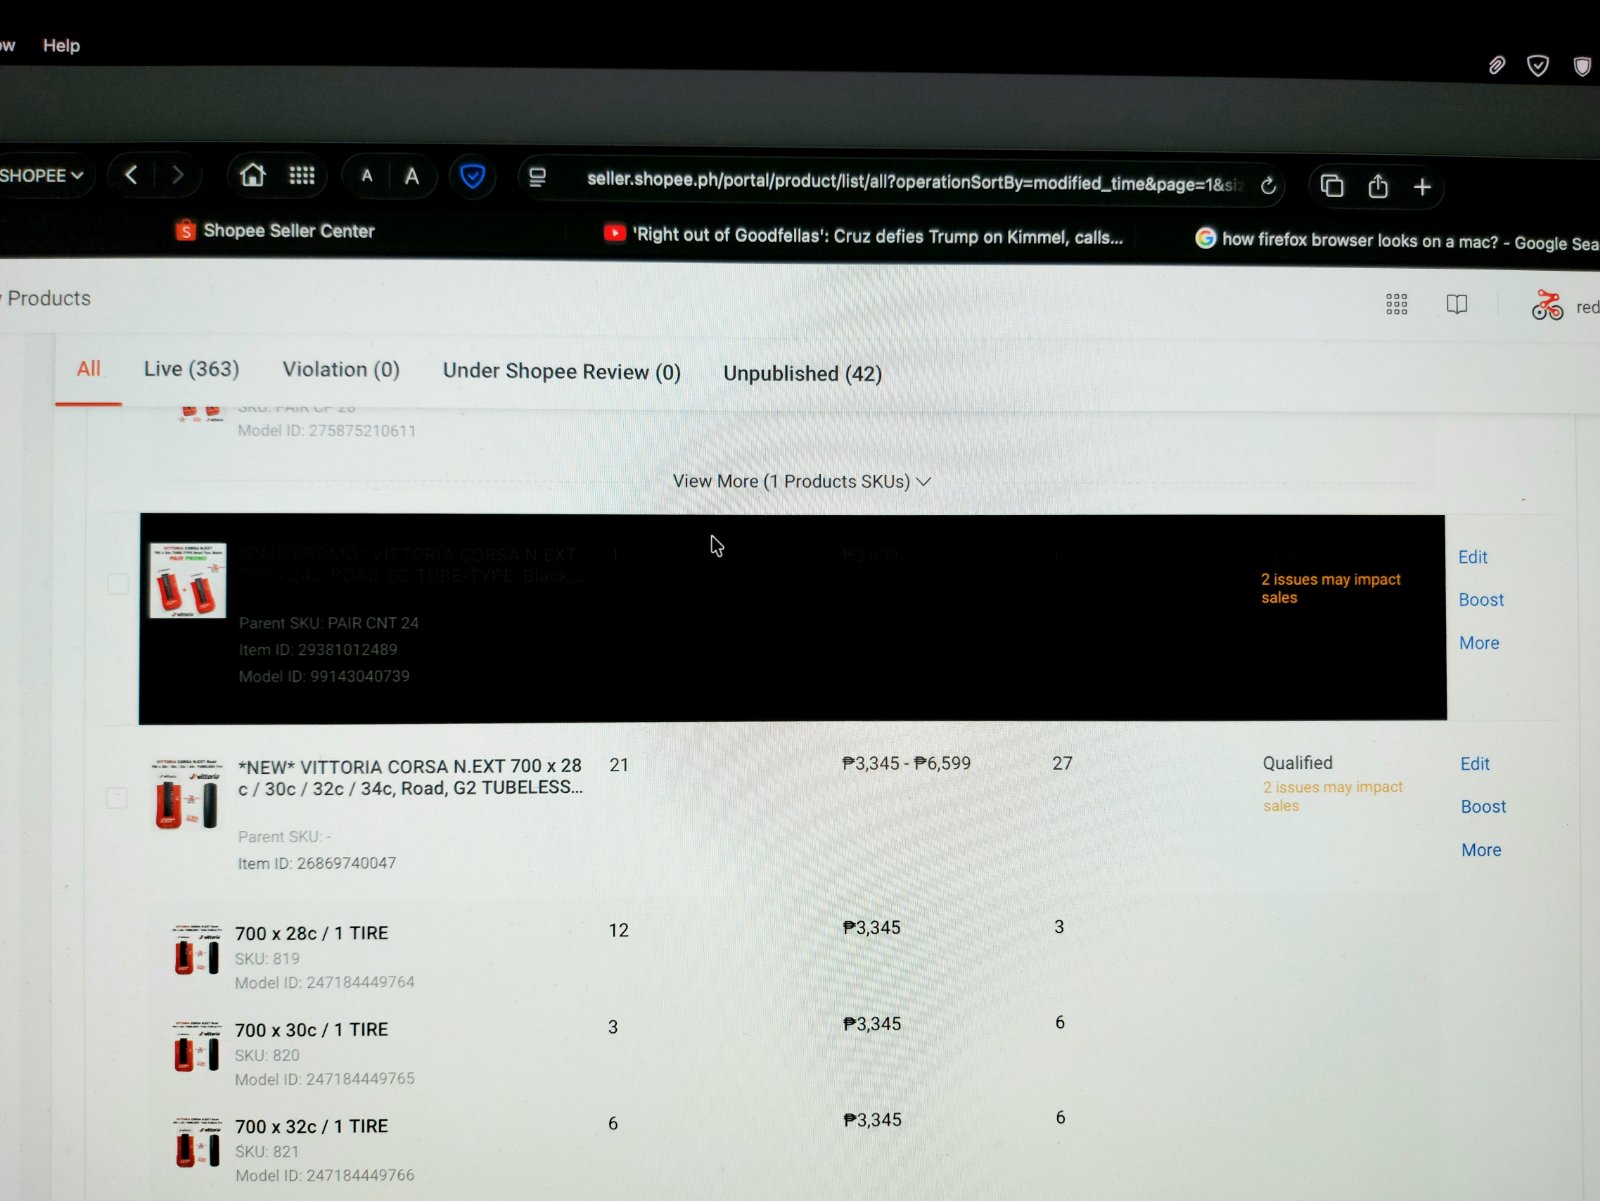Click the variant name '700 x 28c / 1 TIRE'

coord(311,933)
